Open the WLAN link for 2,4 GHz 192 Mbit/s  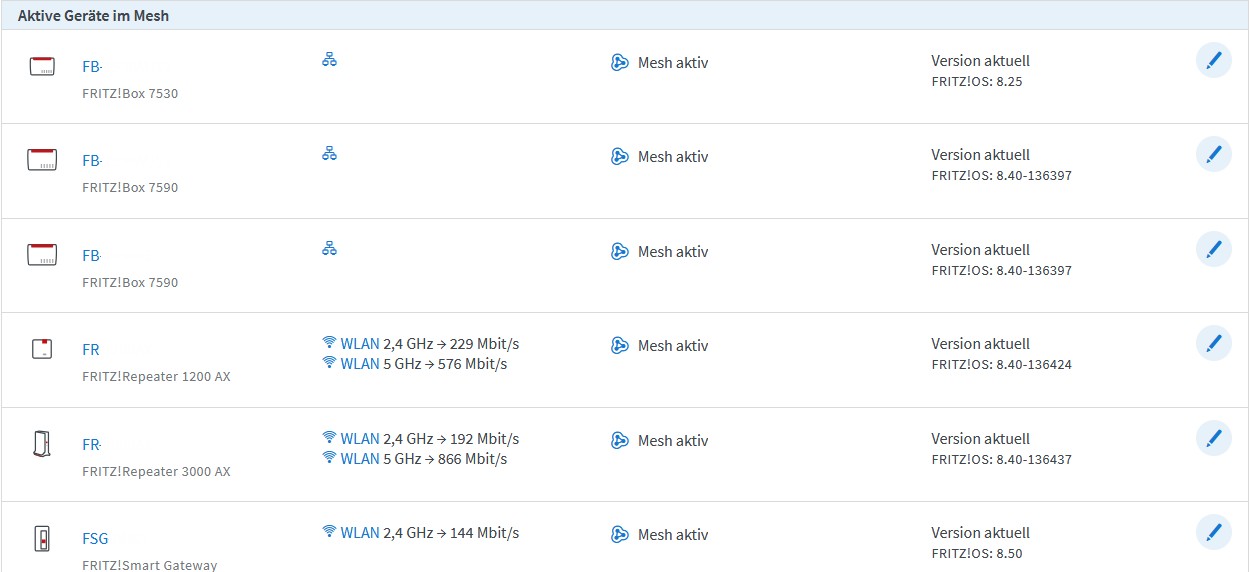coord(360,439)
